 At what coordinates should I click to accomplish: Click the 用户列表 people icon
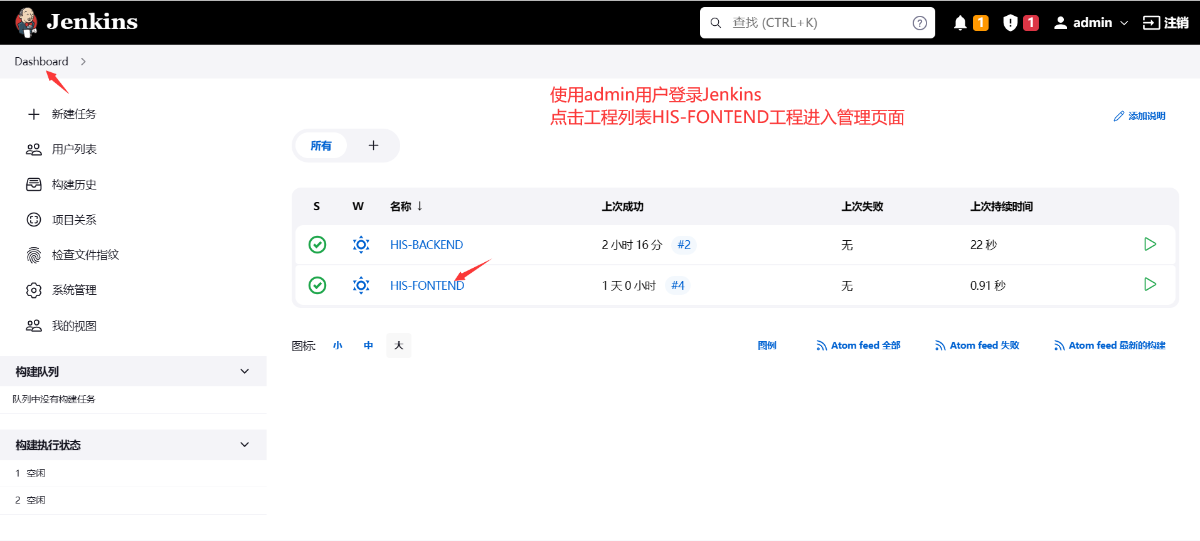tap(33, 149)
